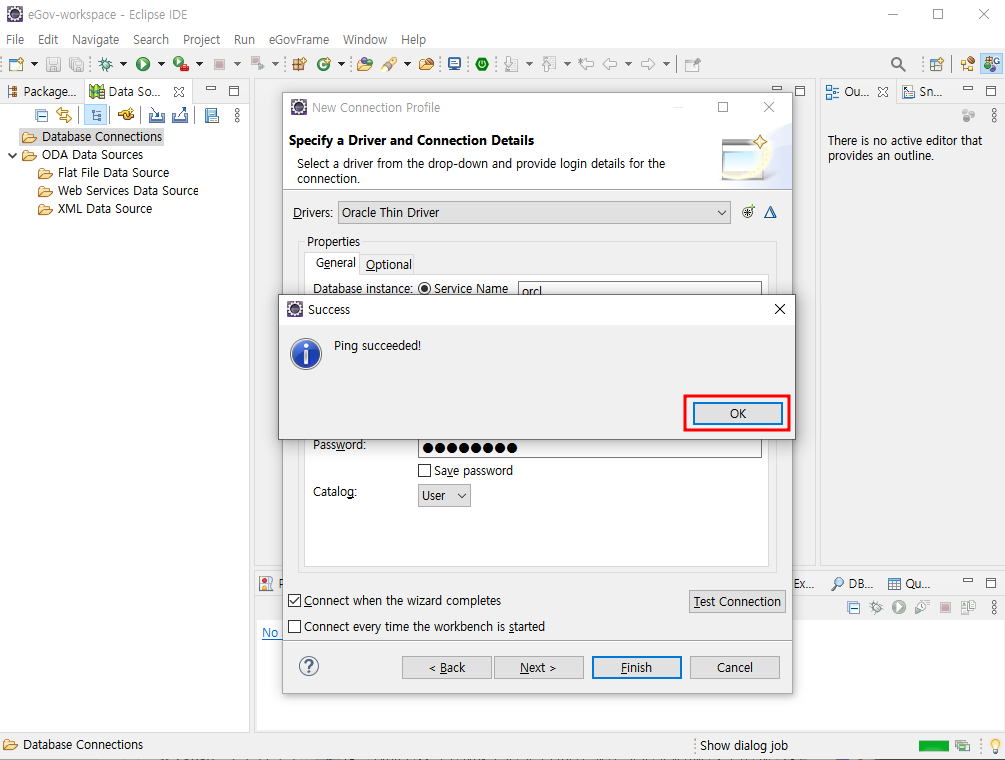Click New Driver Definition icon beside Drivers
This screenshot has width=1005, height=760.
748,212
